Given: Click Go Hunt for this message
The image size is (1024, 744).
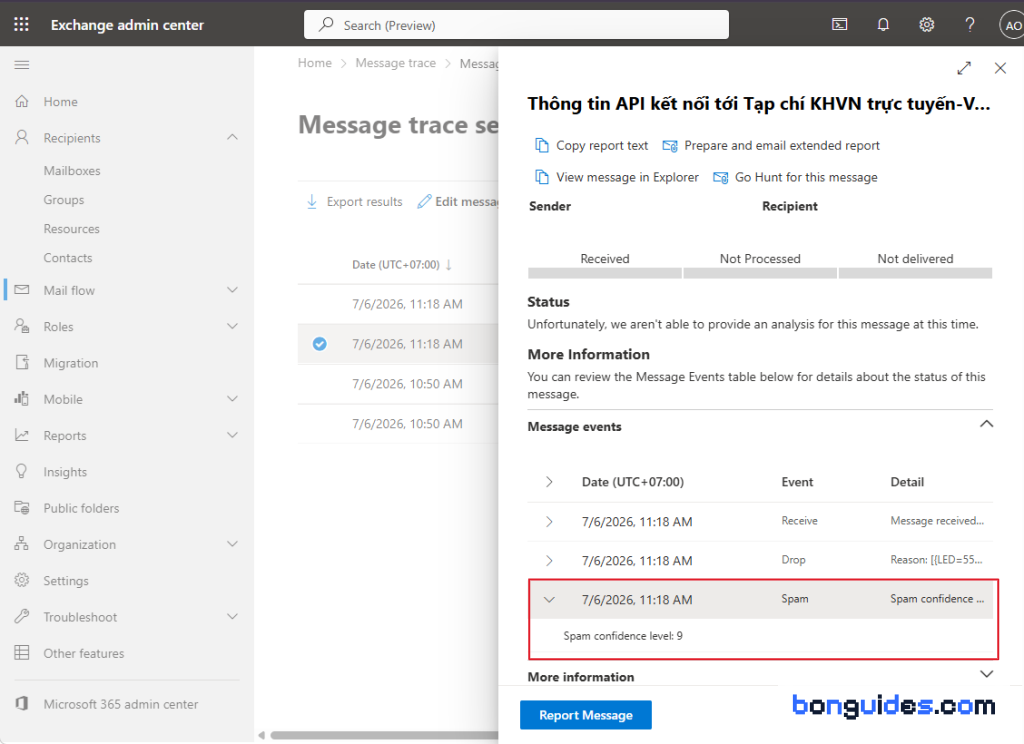Looking at the screenshot, I should pos(795,177).
